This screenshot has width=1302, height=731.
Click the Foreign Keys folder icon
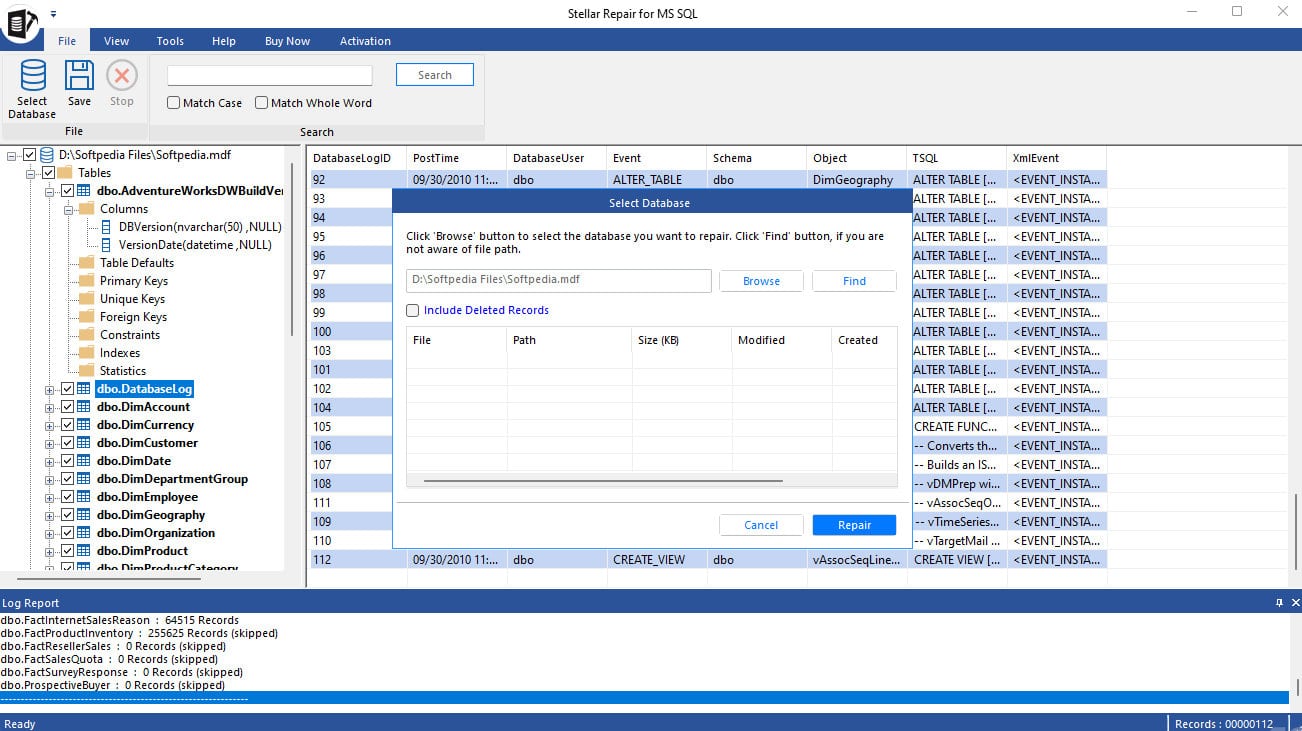pyautogui.click(x=86, y=317)
